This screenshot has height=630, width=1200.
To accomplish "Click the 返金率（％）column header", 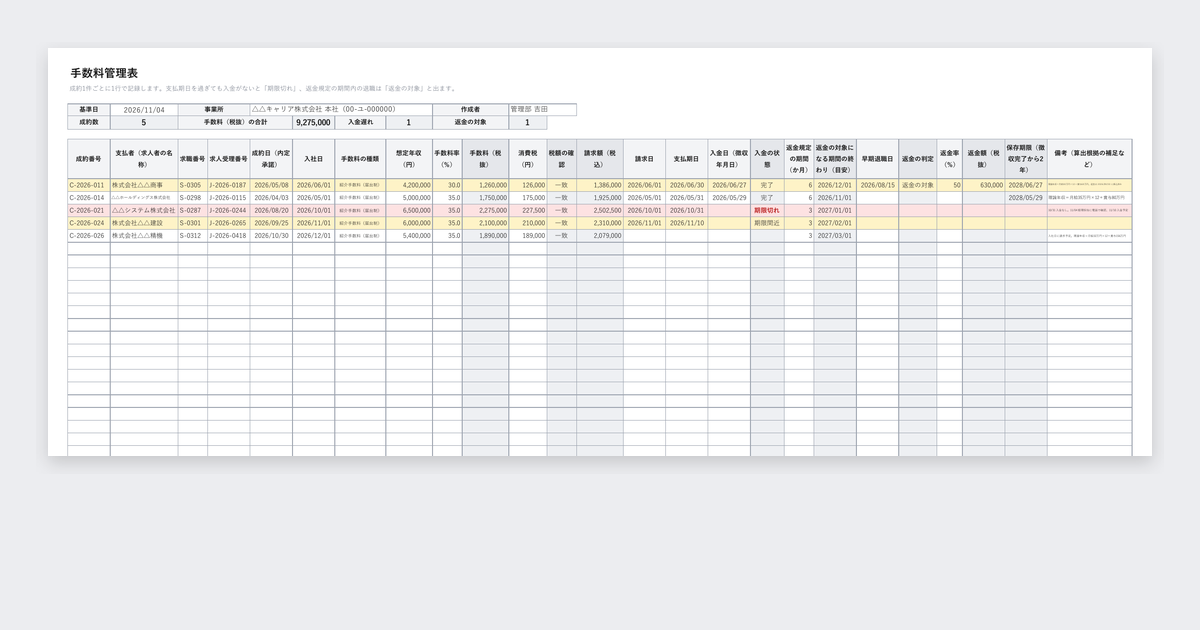I will pyautogui.click(x=950, y=159).
